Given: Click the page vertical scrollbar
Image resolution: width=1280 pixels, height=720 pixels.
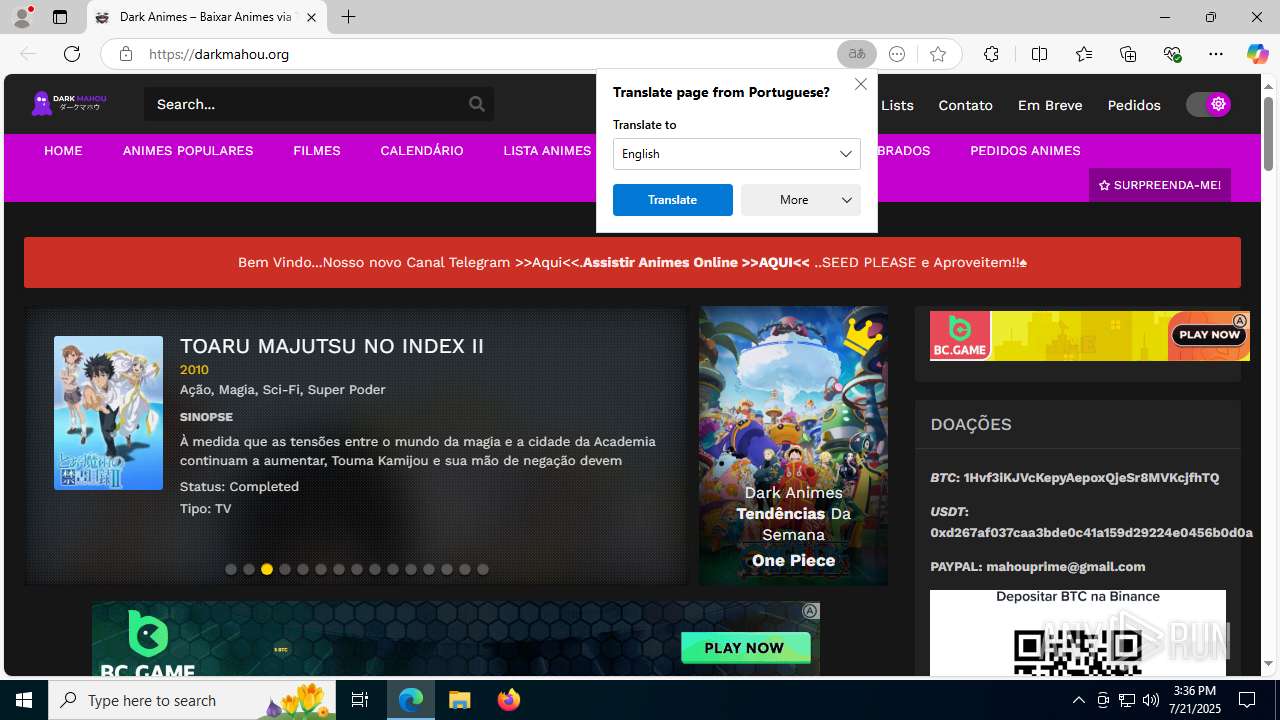Looking at the screenshot, I should [x=1268, y=134].
